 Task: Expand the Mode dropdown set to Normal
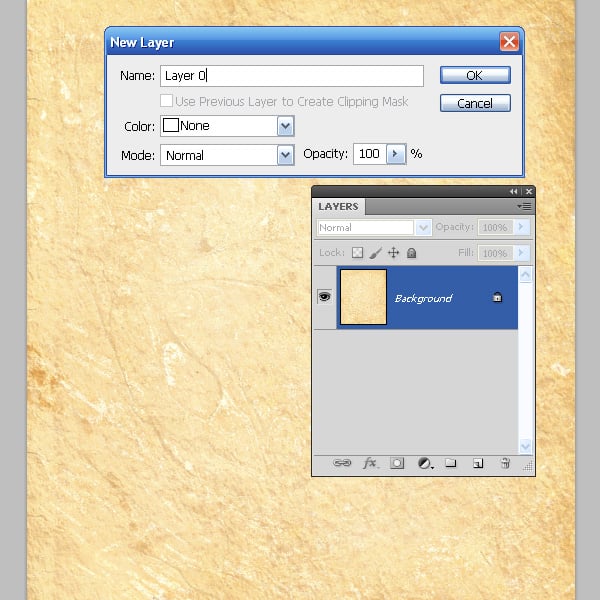click(285, 155)
